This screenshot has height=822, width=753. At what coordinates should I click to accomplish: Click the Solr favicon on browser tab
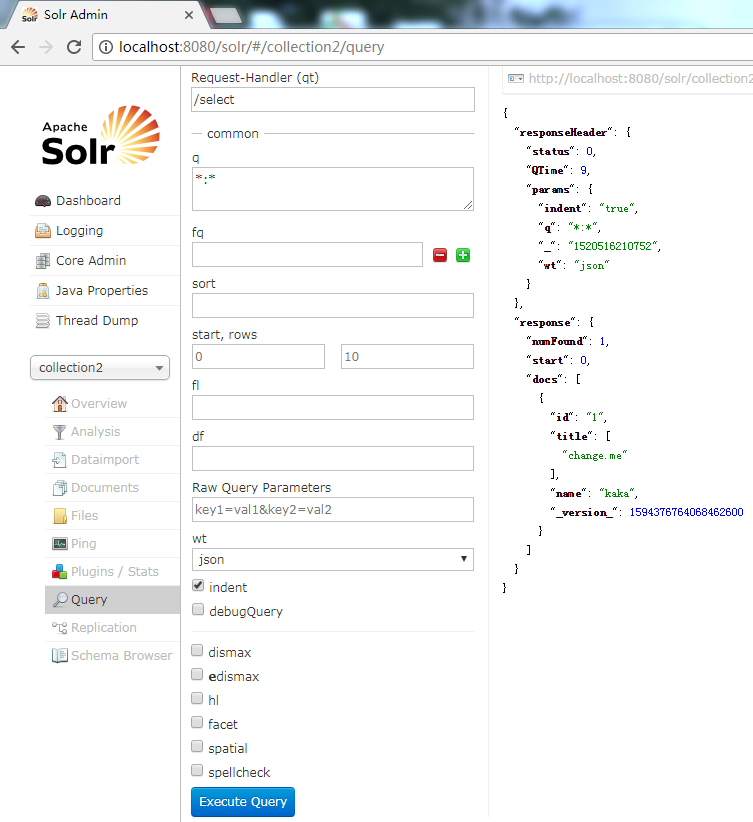click(30, 15)
